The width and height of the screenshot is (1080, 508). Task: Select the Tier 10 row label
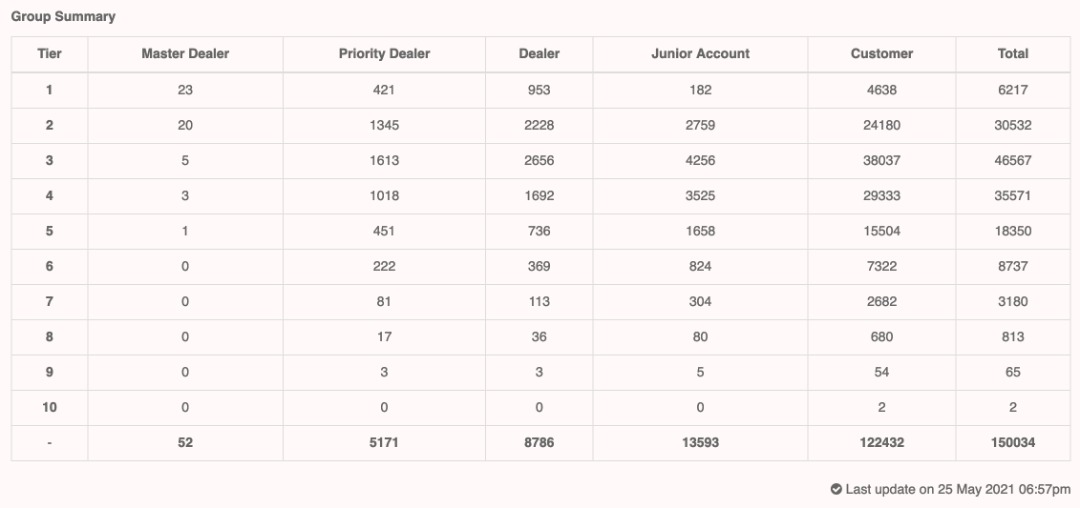(x=49, y=407)
